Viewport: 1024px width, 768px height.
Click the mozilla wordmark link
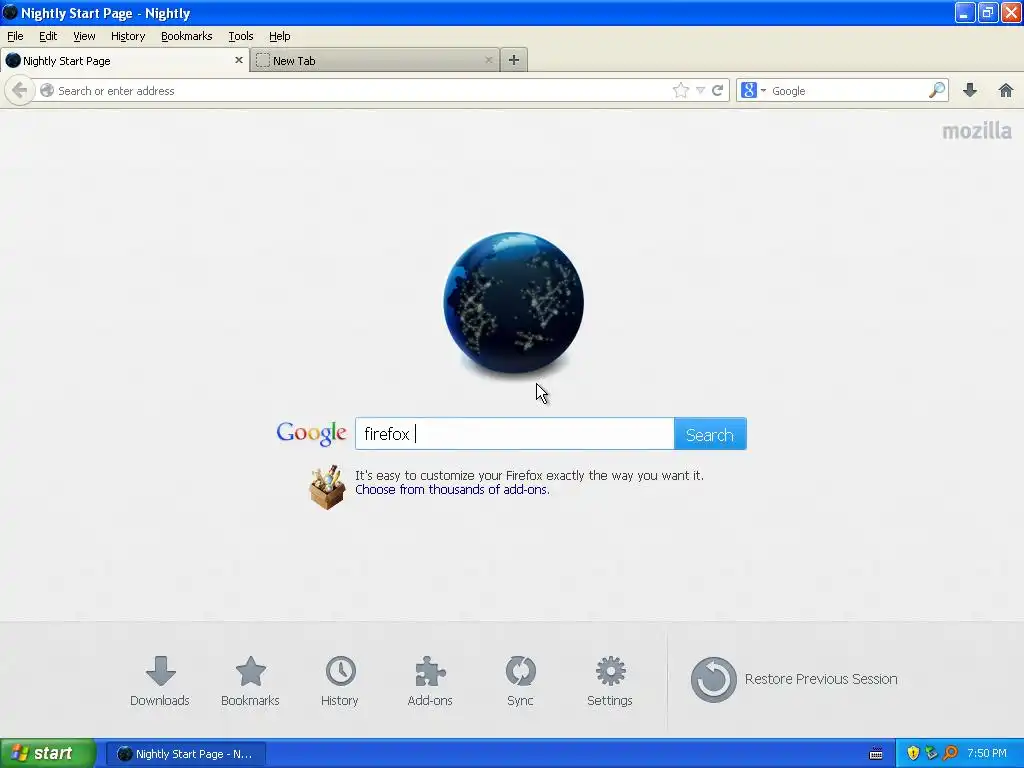click(x=976, y=131)
